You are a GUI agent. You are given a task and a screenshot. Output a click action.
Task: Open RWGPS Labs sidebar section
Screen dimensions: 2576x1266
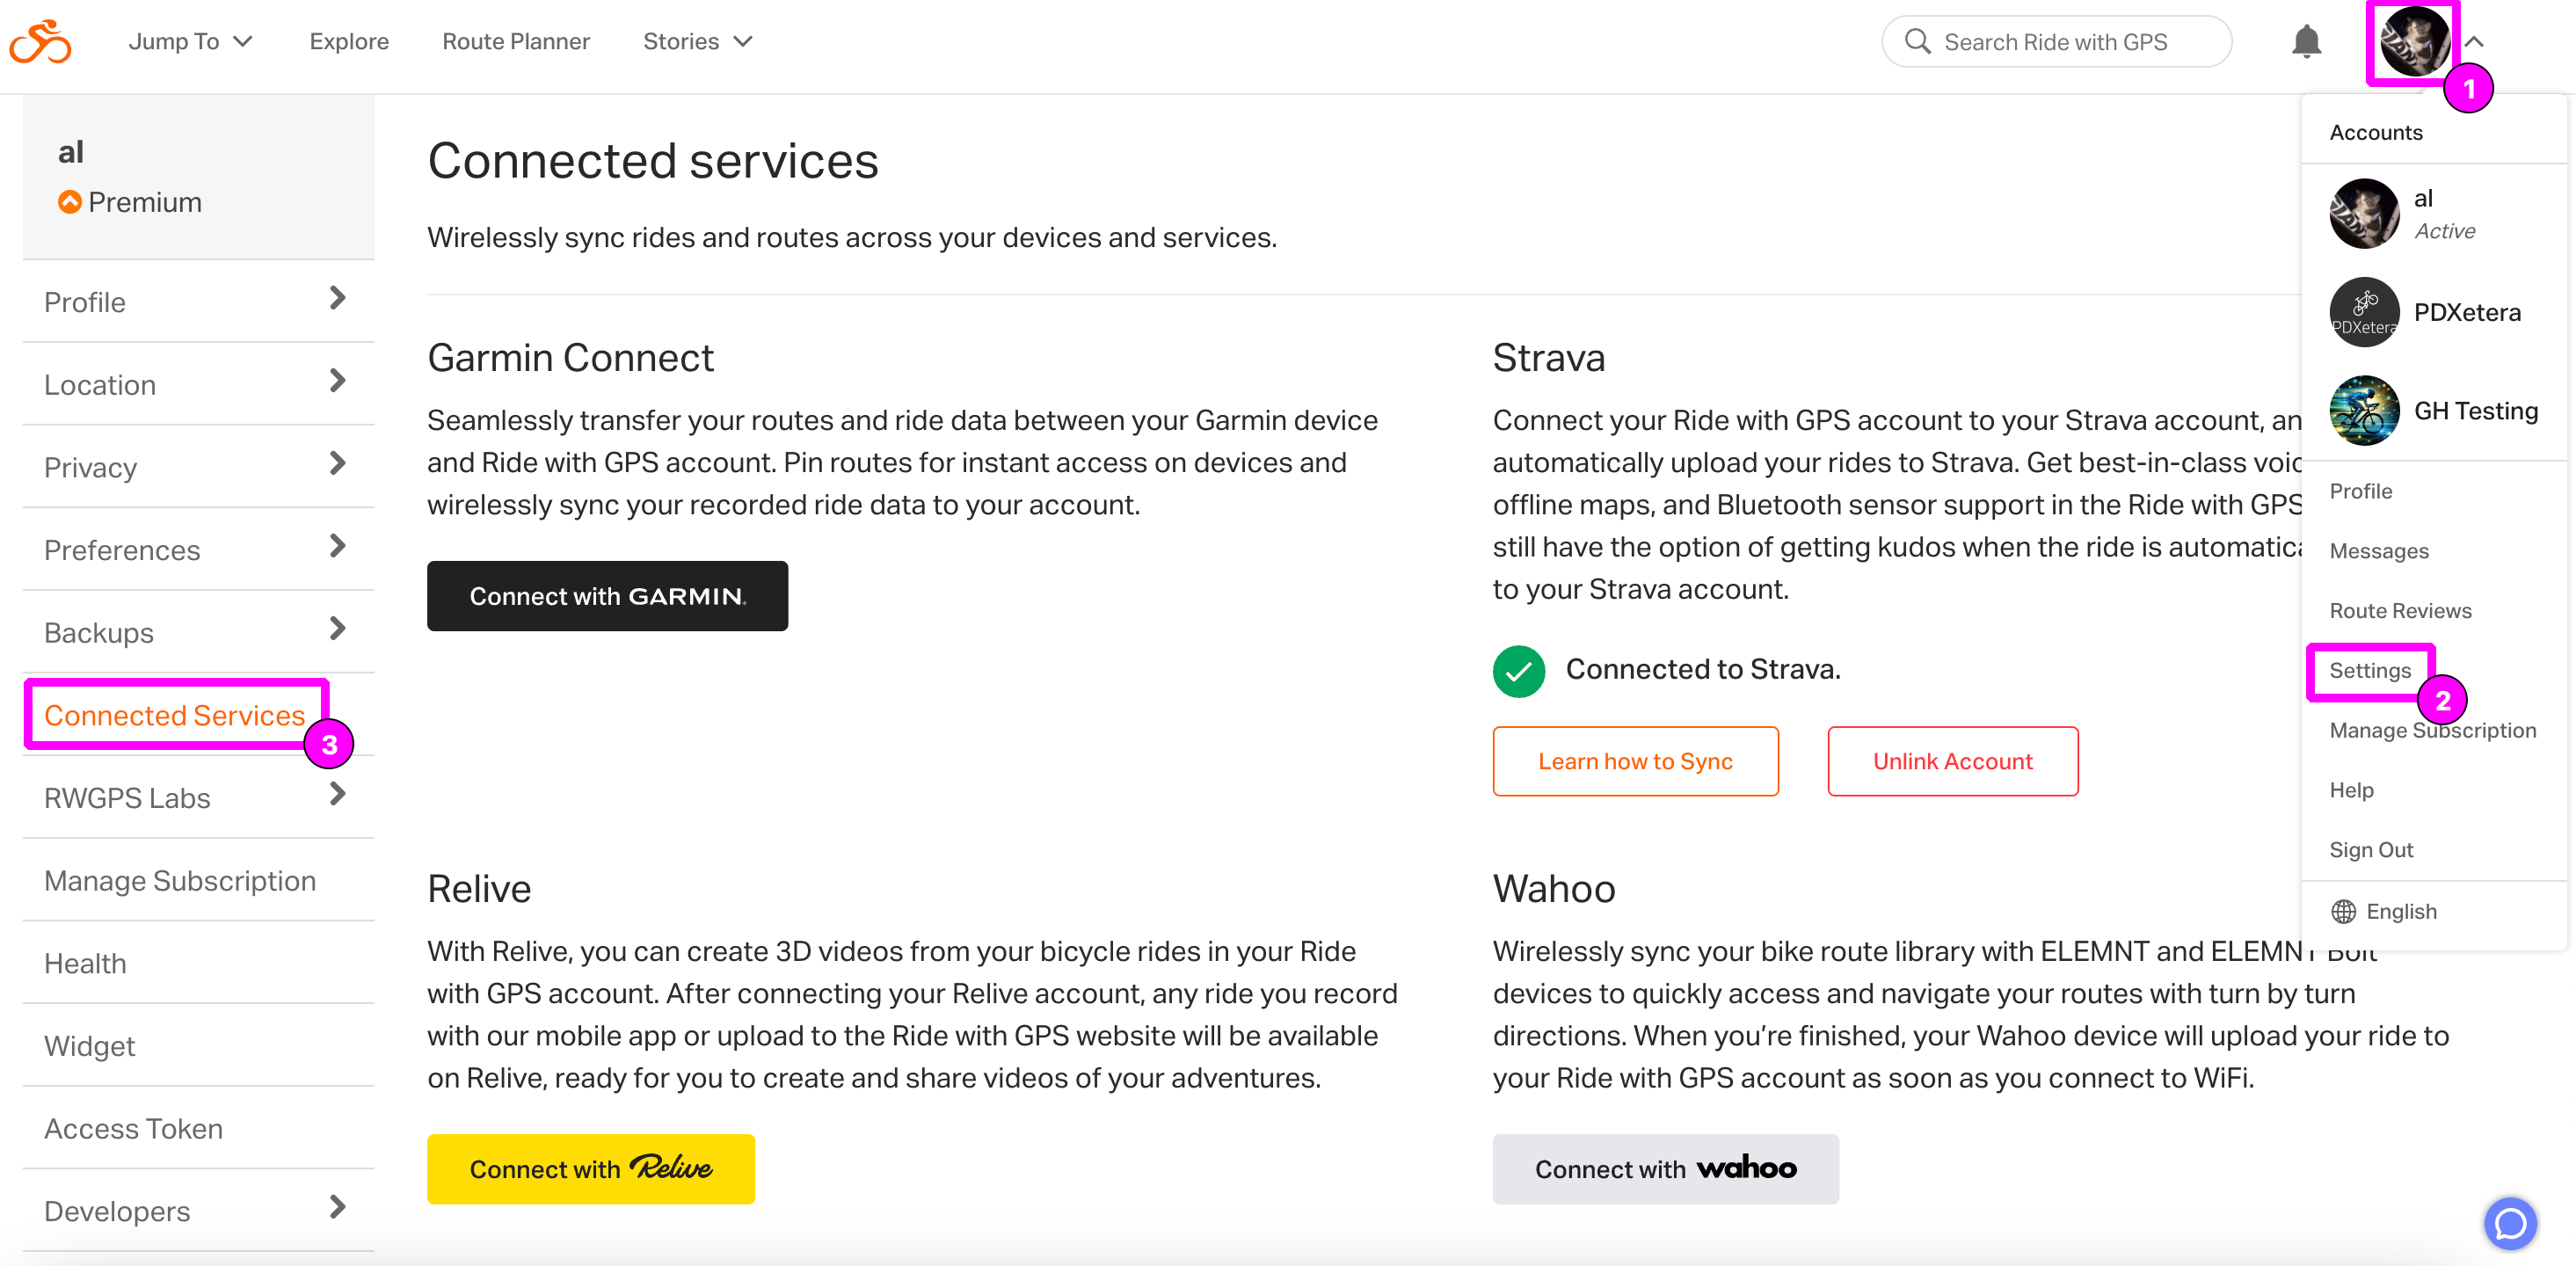(x=198, y=798)
